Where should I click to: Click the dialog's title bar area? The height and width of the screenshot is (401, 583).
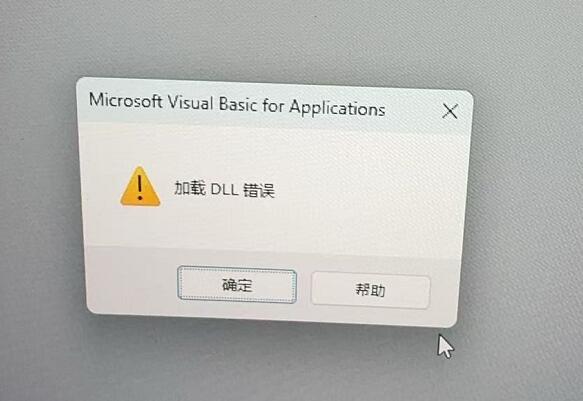275,106
